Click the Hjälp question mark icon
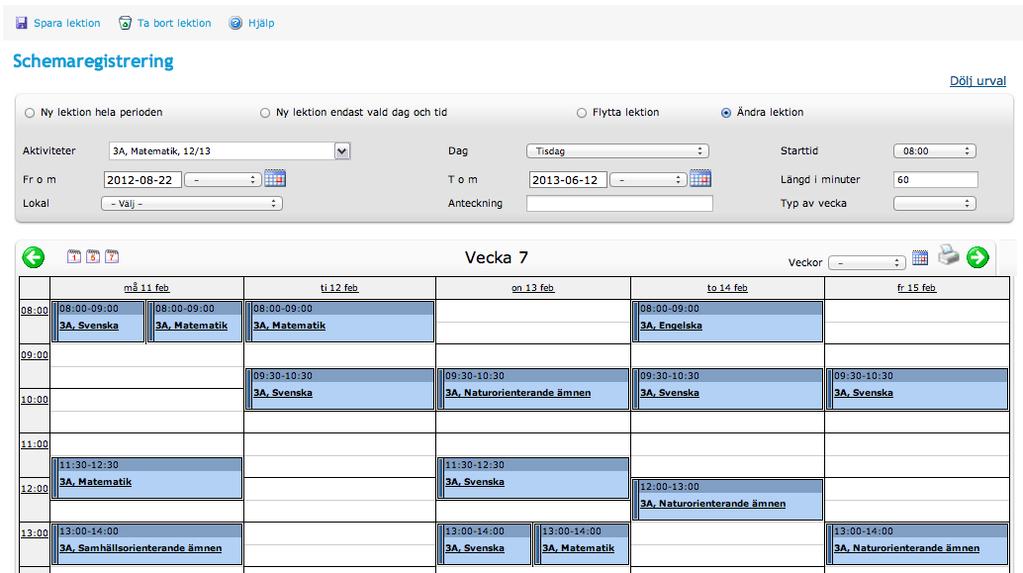 (236, 23)
